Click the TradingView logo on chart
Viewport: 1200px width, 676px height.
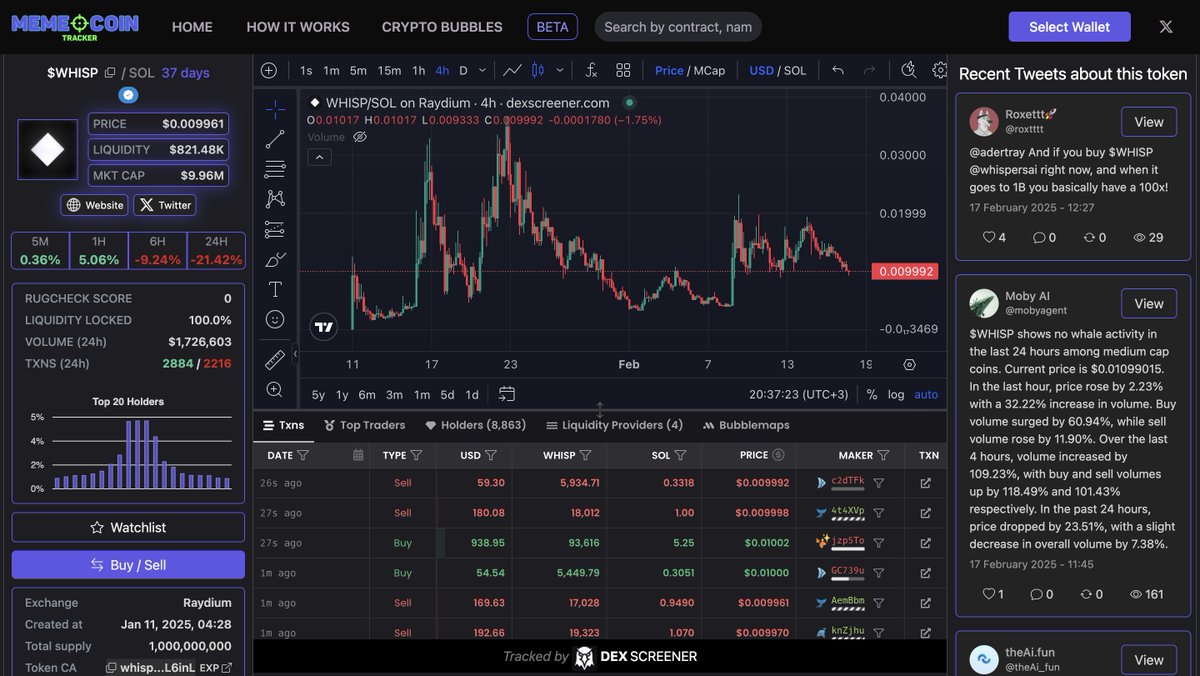[323, 326]
